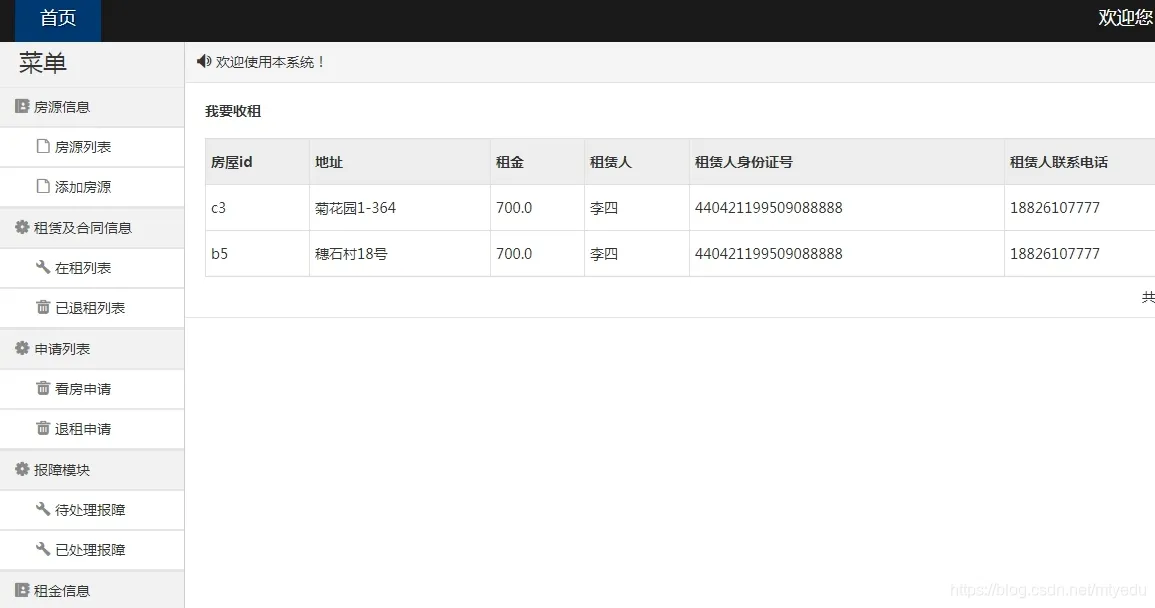Click the speaker announcement icon
Image resolution: width=1155 pixels, height=608 pixels.
point(204,61)
